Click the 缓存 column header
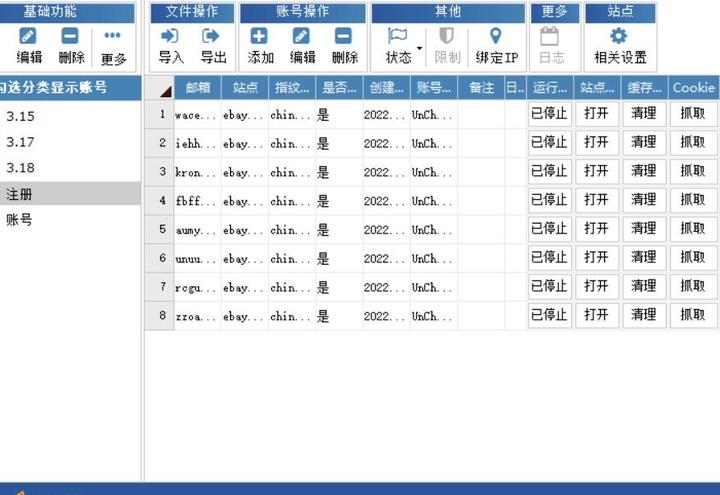720x495 pixels. click(x=644, y=88)
